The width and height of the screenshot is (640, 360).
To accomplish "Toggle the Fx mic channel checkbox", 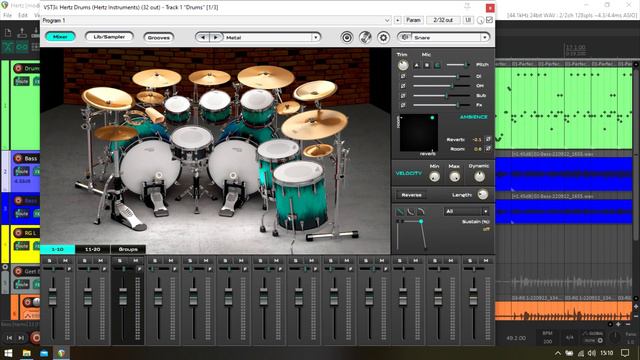I will [x=403, y=105].
